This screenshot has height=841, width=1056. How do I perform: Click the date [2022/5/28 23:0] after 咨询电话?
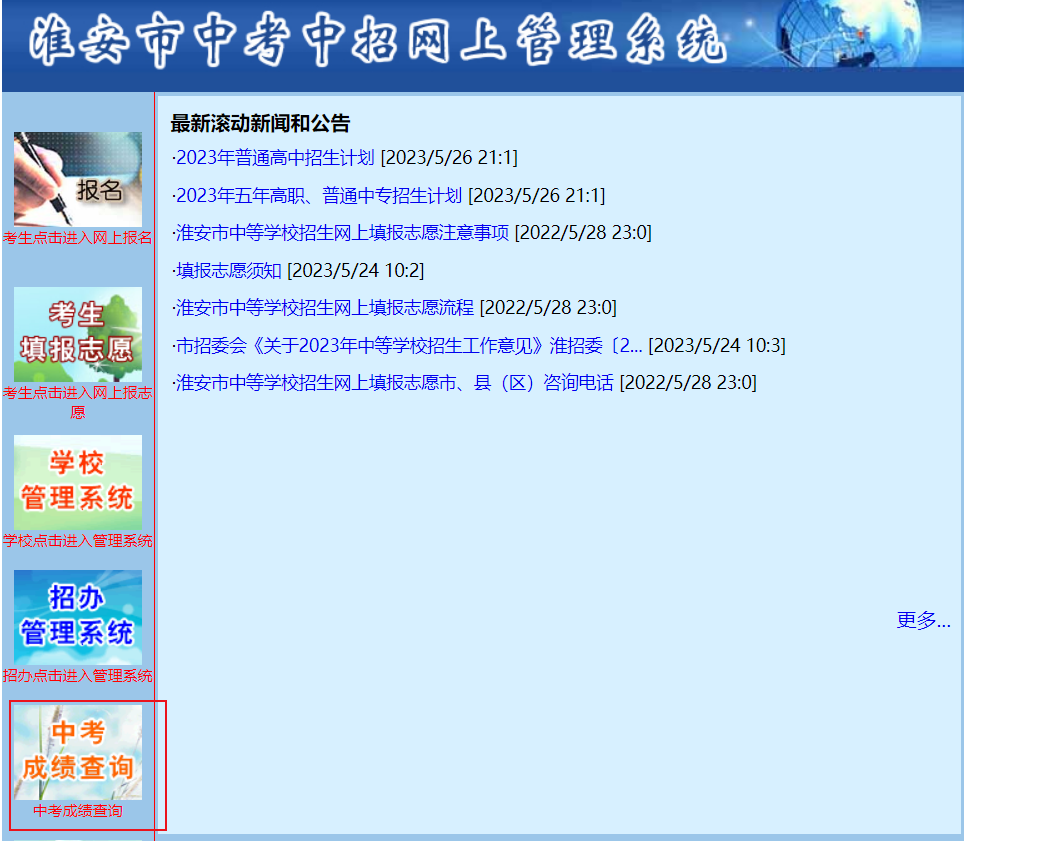pos(688,382)
